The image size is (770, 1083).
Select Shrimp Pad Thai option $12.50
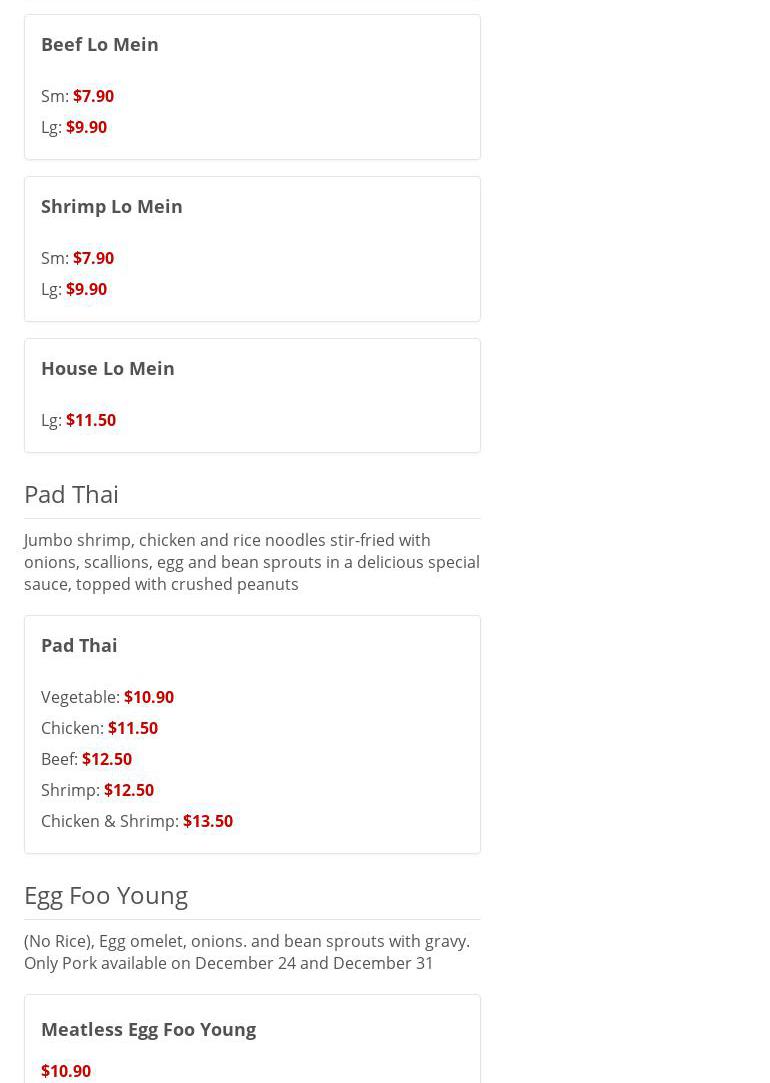128,790
